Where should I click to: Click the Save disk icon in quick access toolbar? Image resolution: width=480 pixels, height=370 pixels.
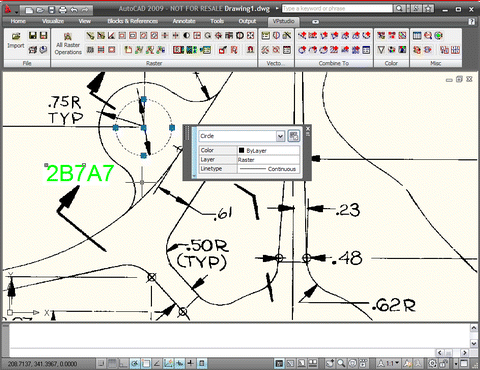click(x=52, y=10)
